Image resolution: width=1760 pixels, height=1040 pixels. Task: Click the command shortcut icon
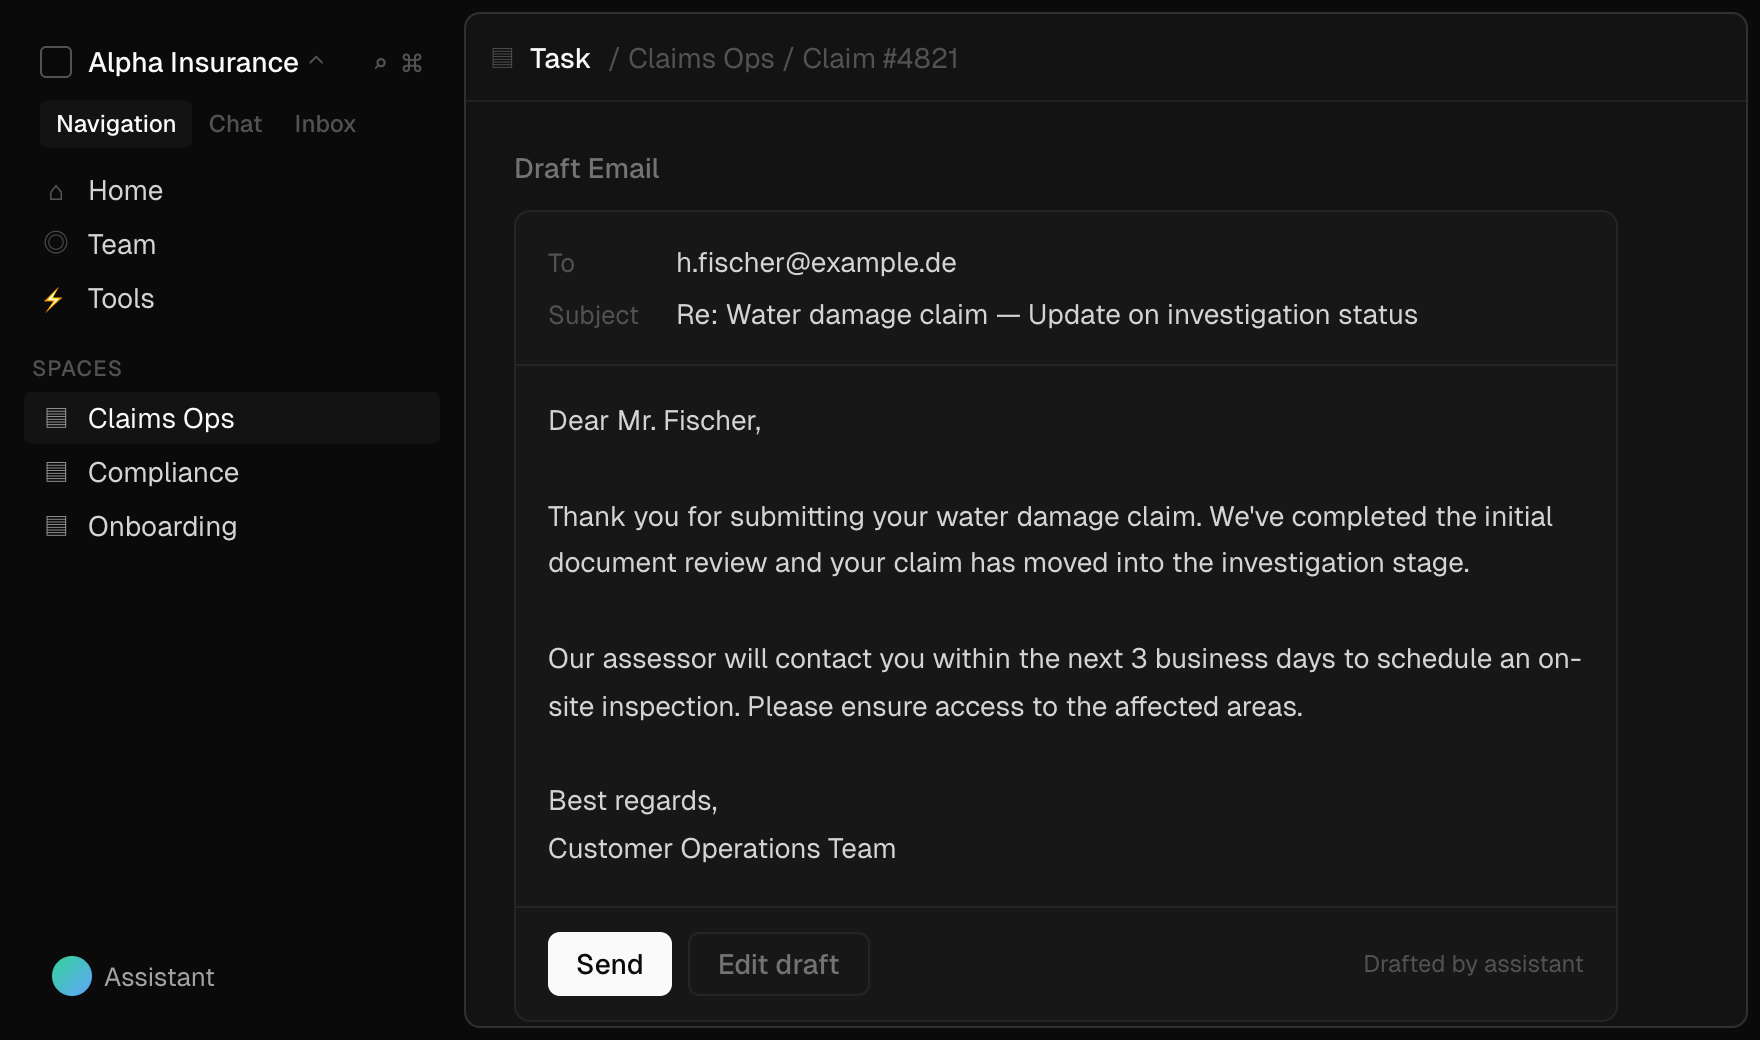[412, 63]
